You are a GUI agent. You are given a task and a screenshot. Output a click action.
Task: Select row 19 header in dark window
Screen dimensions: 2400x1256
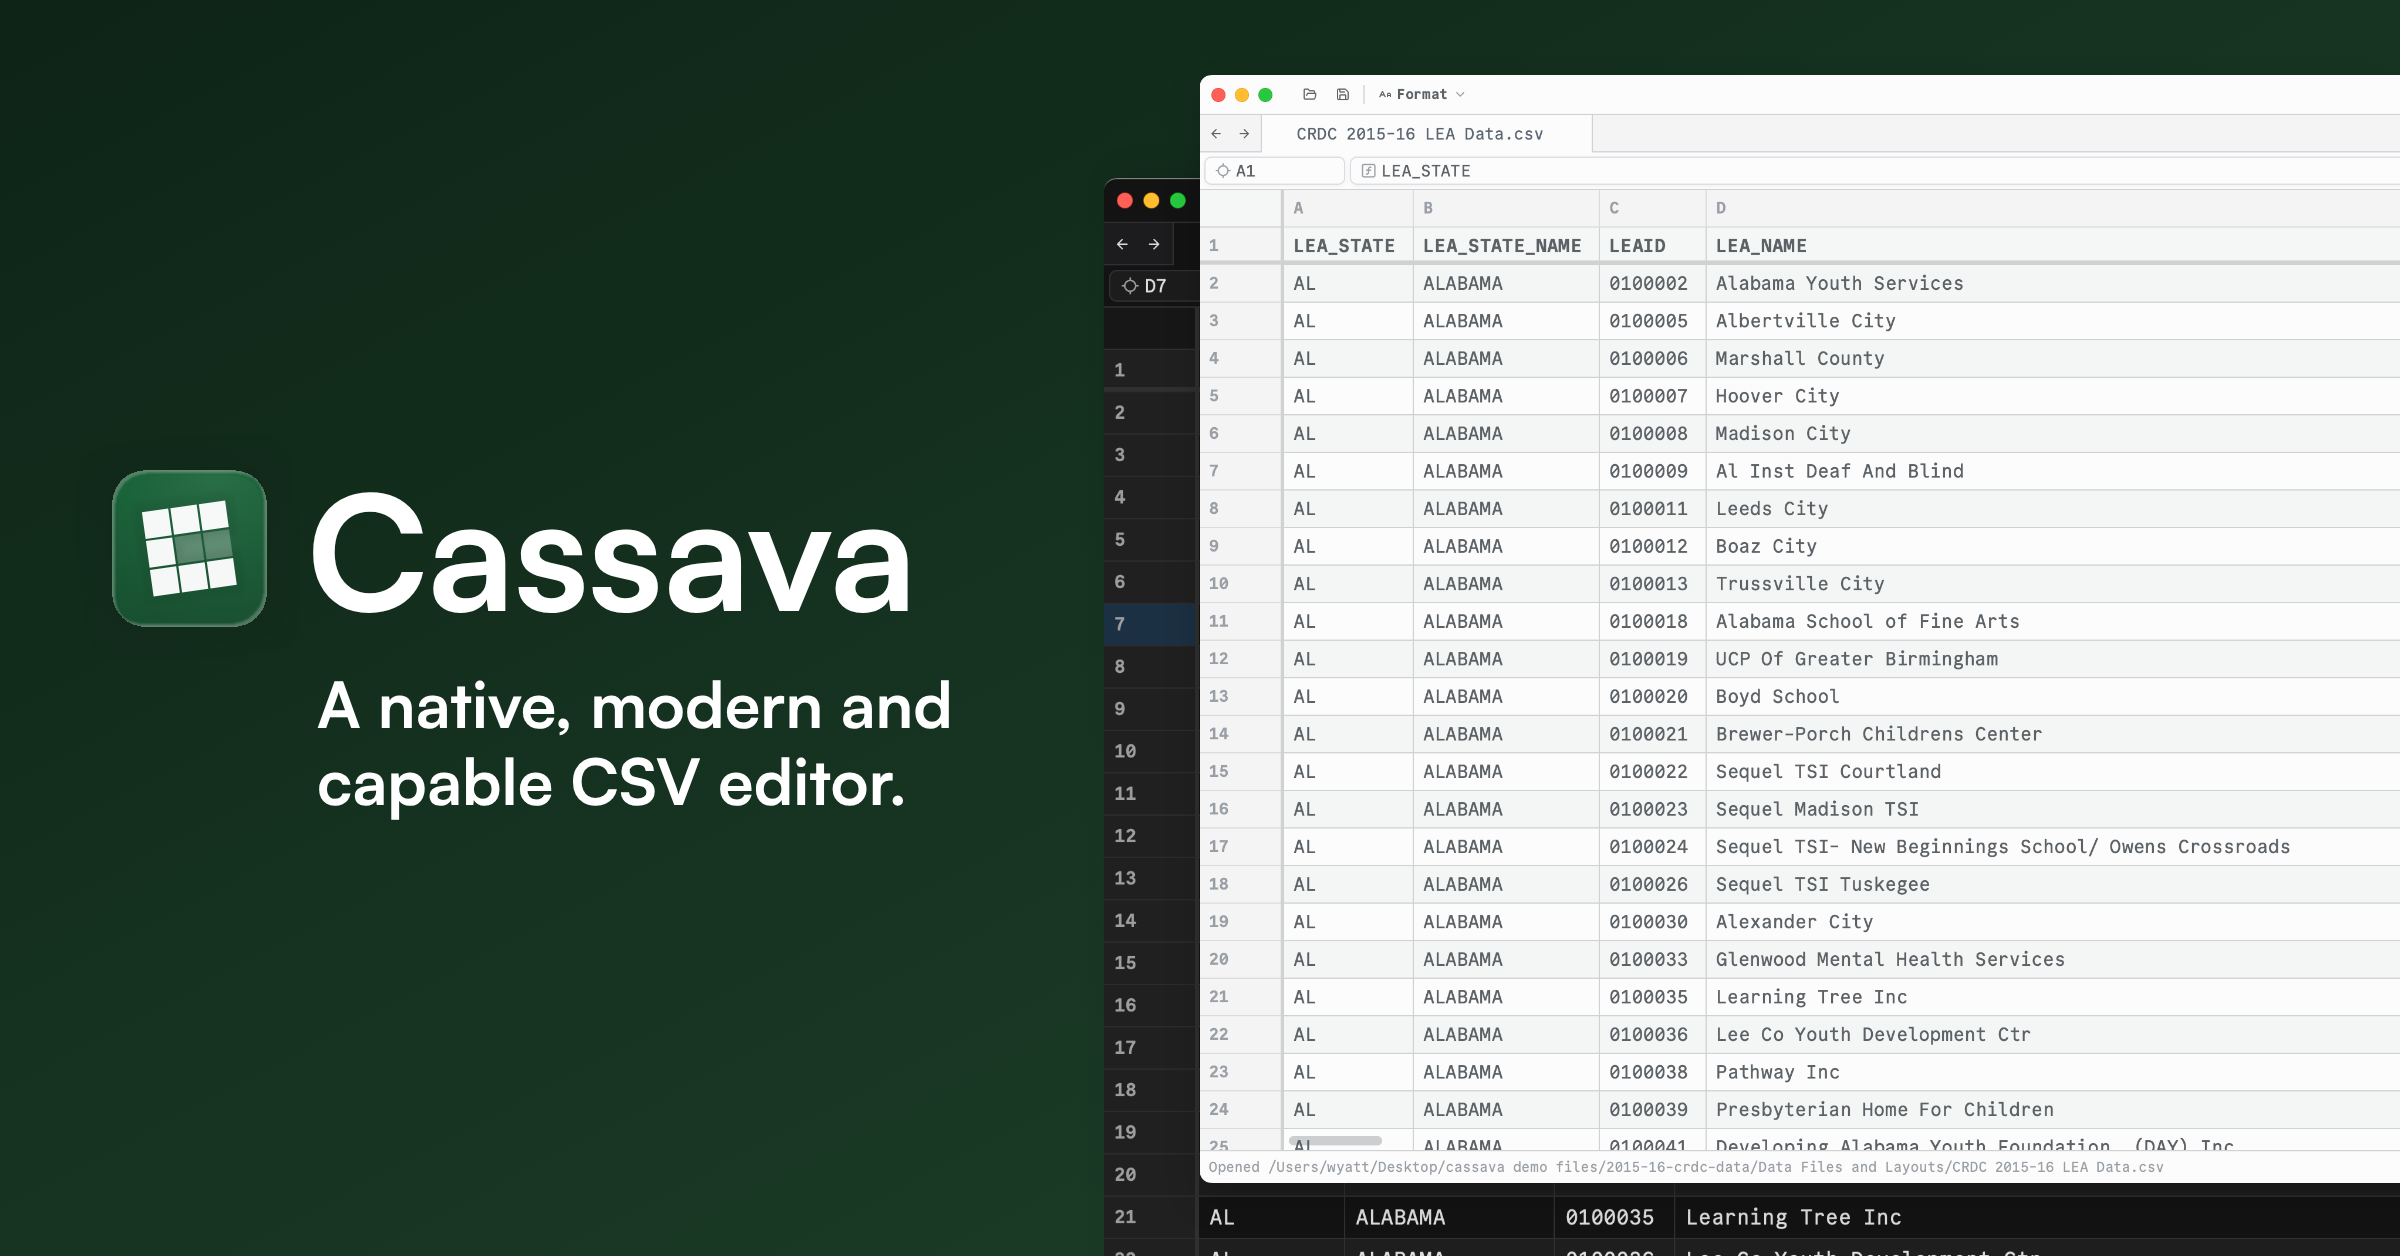point(1150,1132)
